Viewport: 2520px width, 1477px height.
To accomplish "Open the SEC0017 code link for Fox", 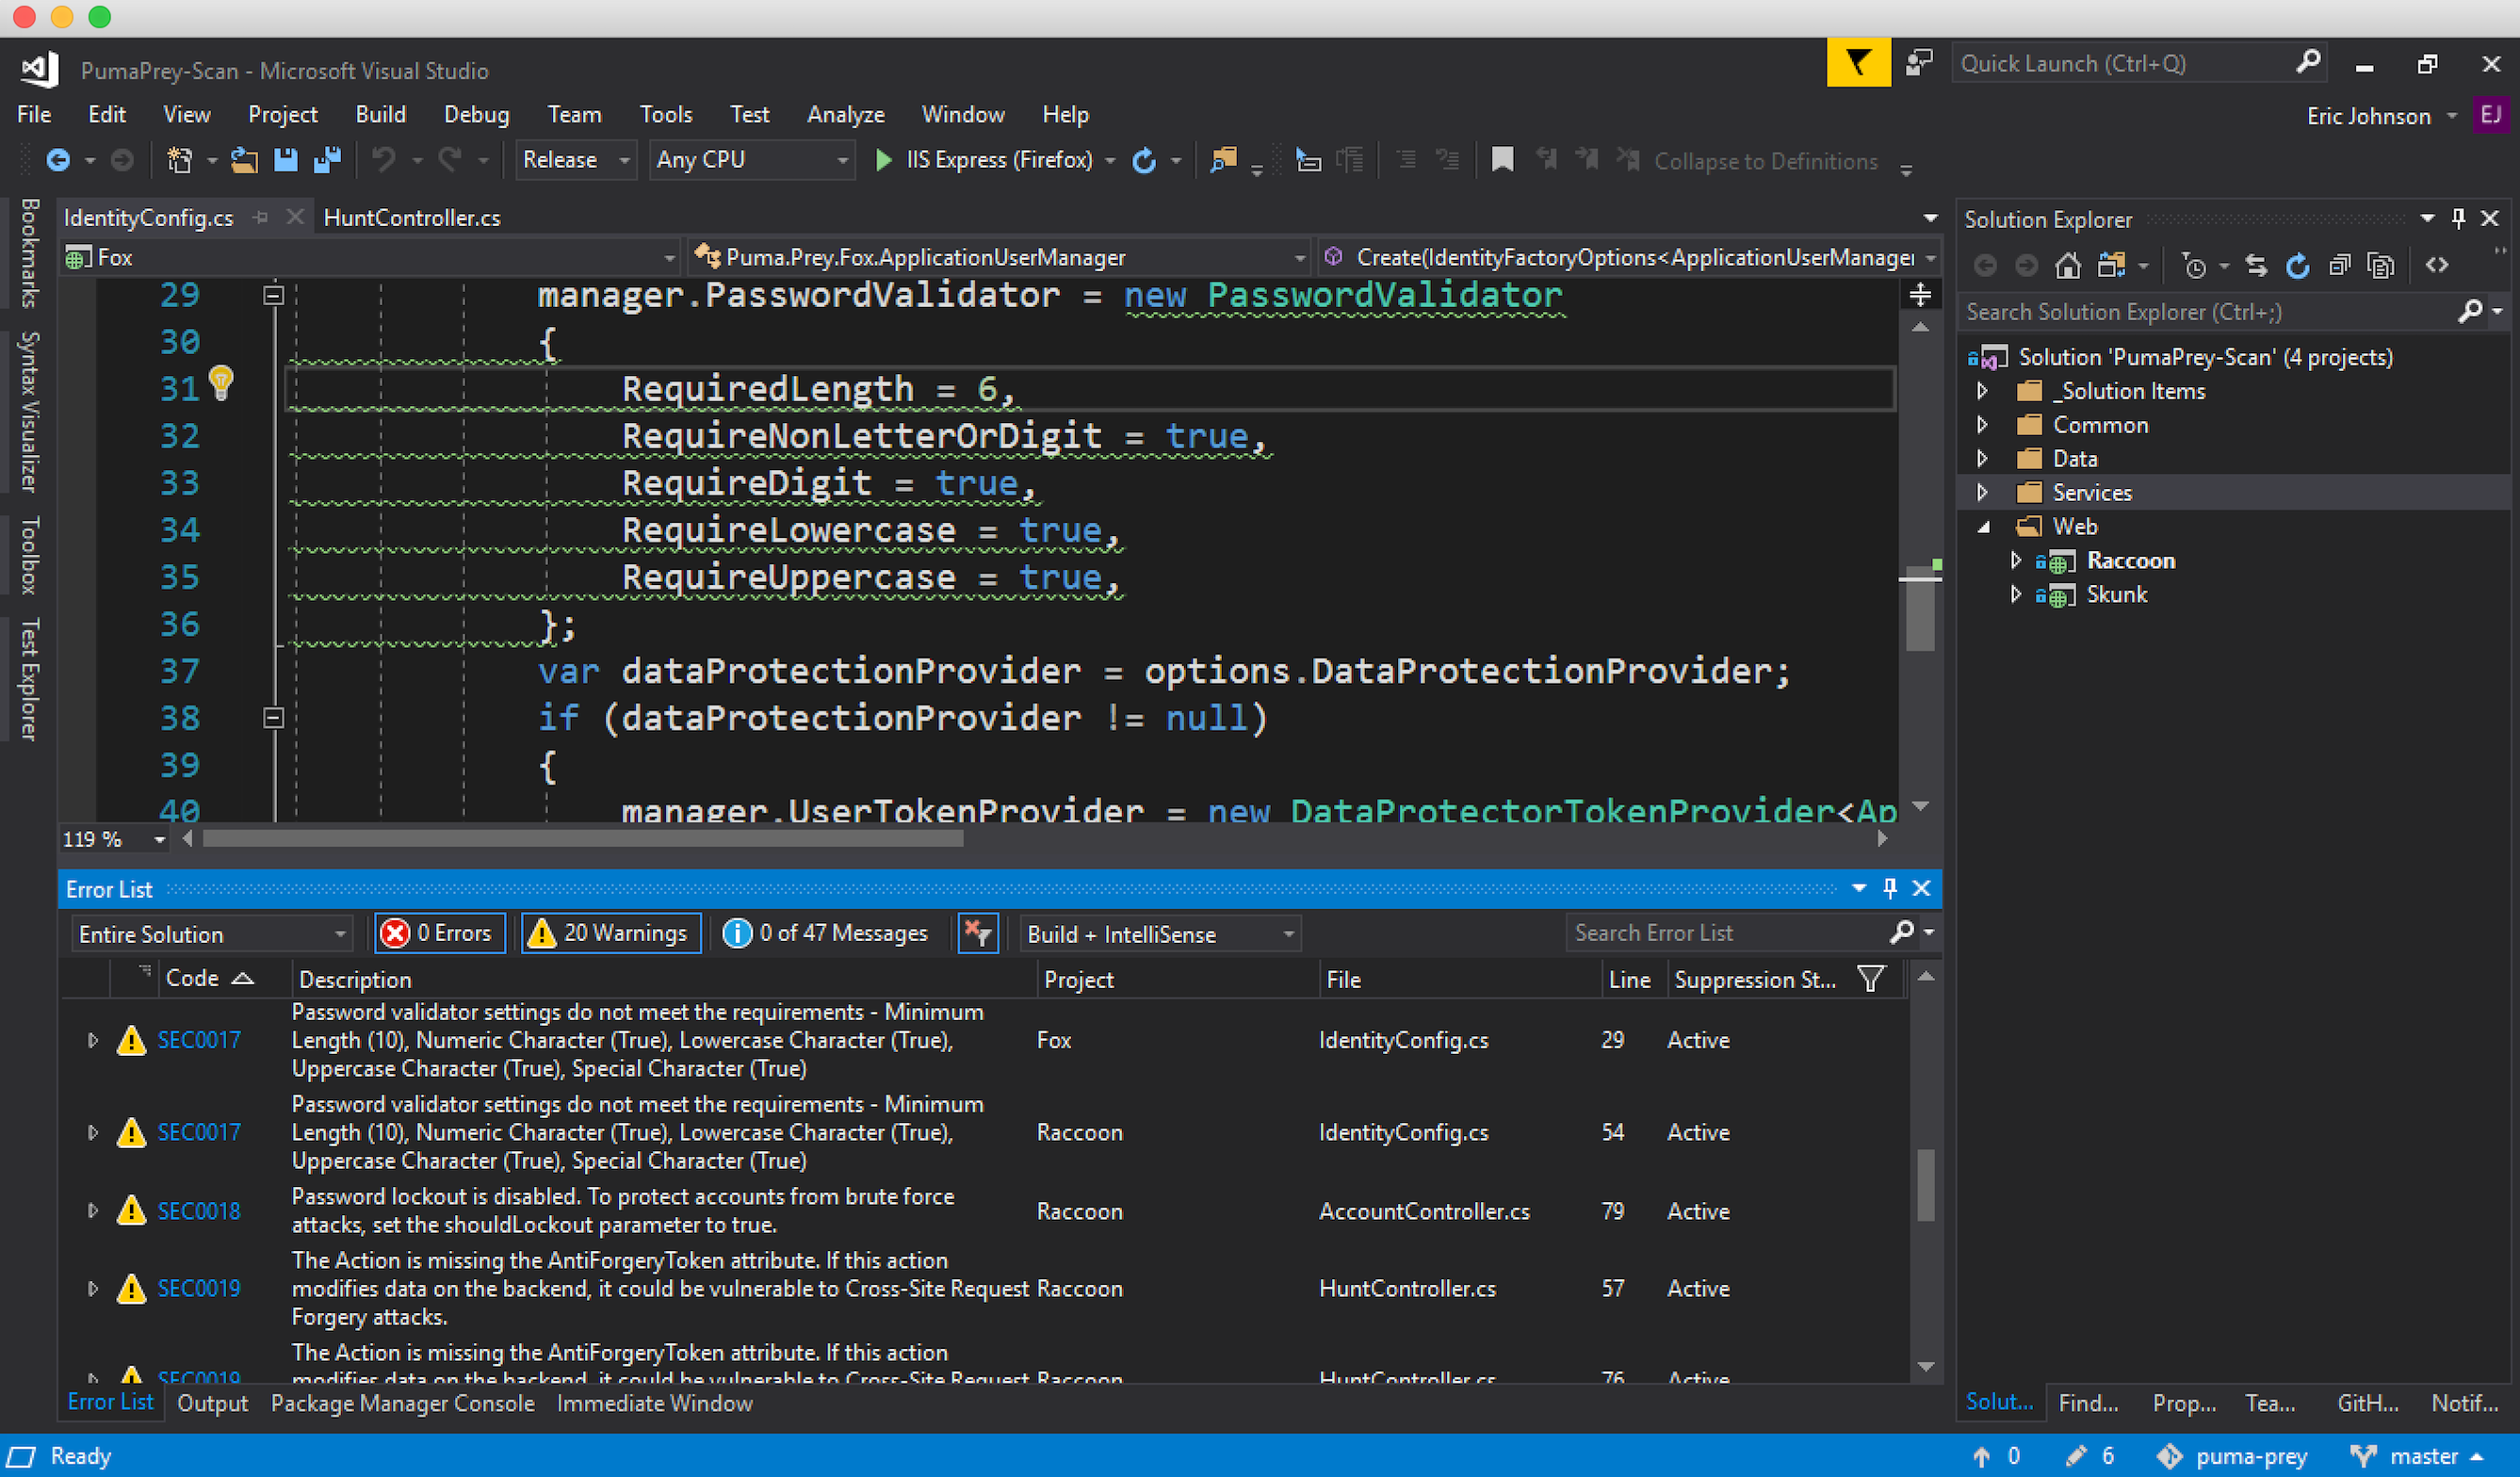I will 199,1040.
